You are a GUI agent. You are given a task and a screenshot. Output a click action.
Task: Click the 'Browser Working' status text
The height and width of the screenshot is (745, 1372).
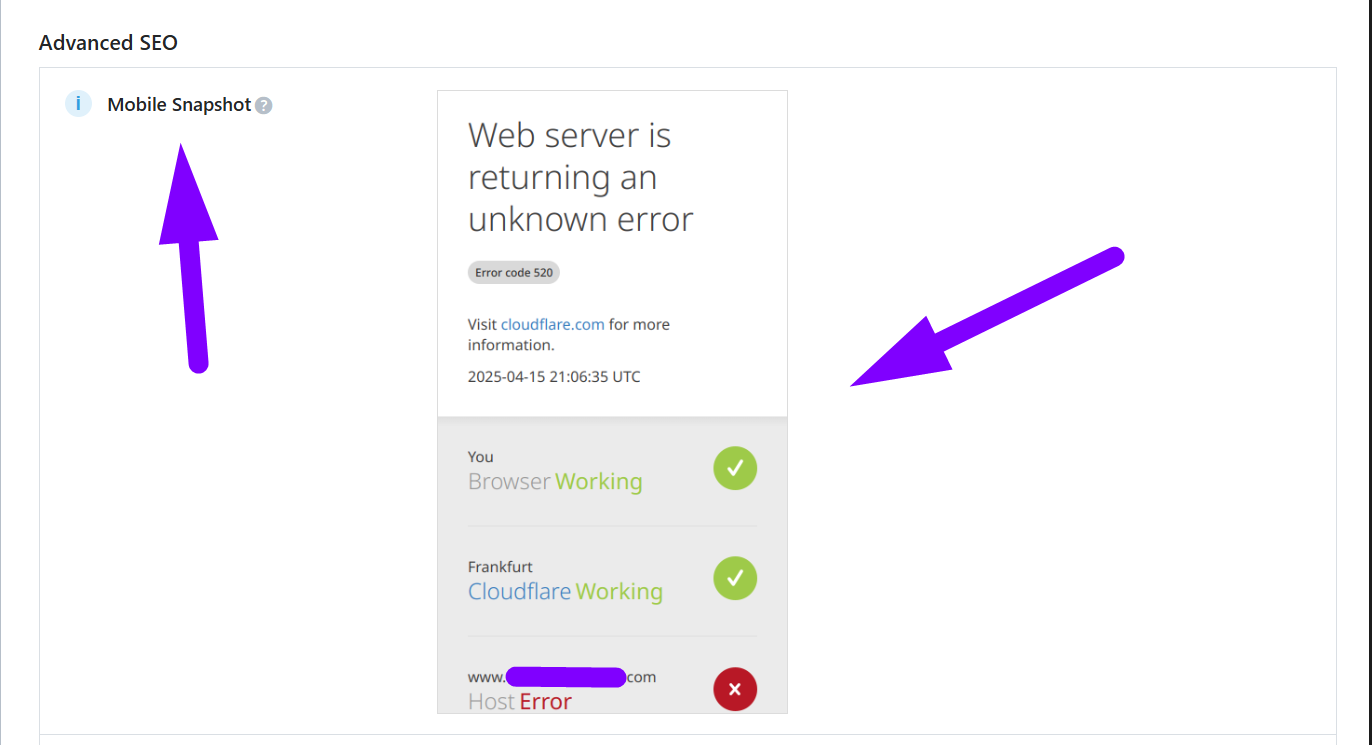click(x=555, y=481)
